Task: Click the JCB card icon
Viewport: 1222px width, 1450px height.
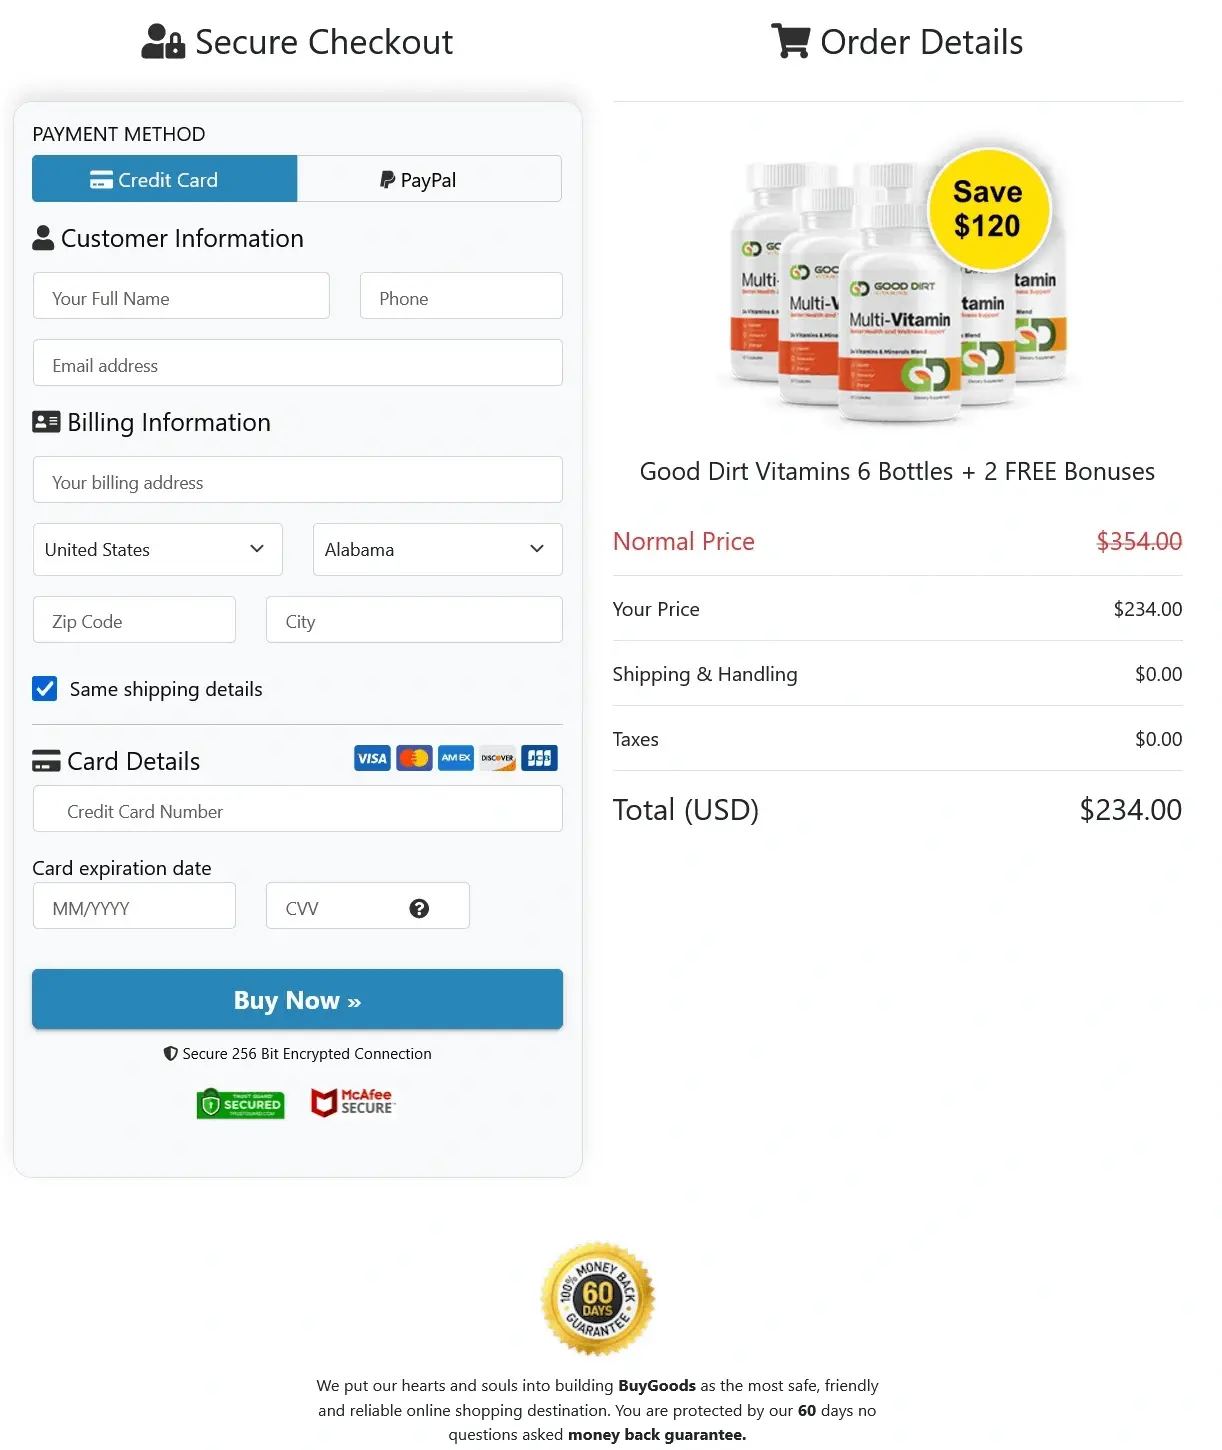Action: 539,757
